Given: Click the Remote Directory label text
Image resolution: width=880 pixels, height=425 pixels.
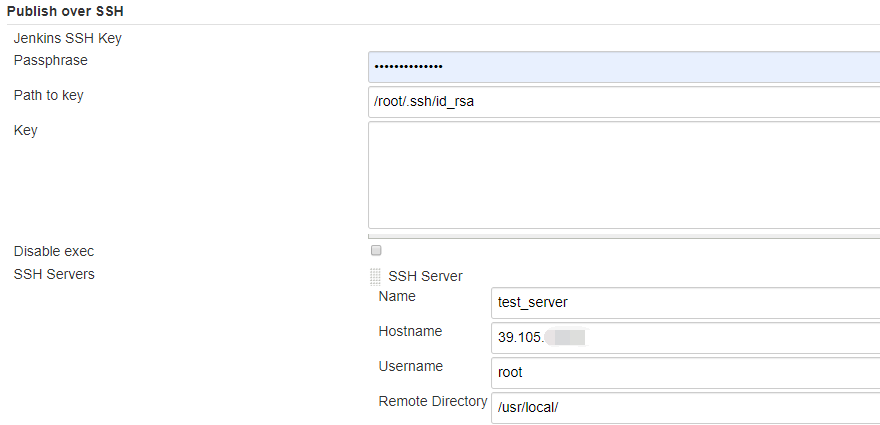Looking at the screenshot, I should [433, 401].
